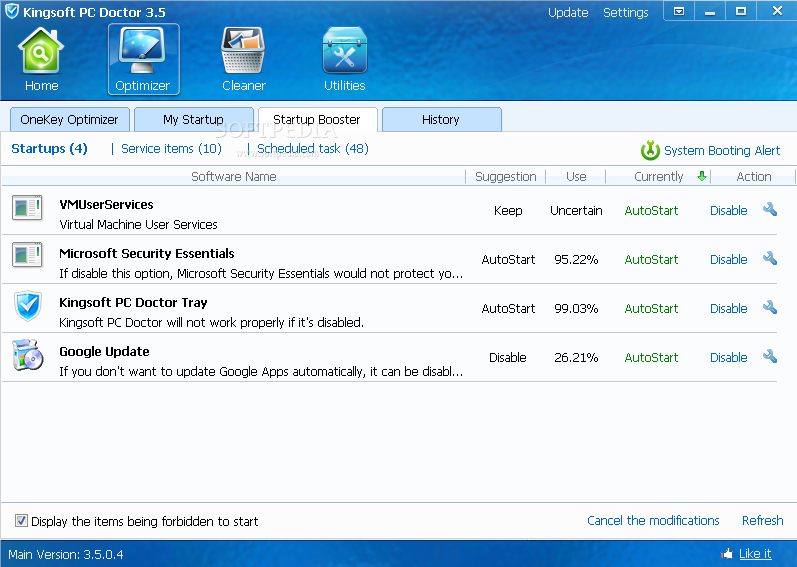Switch to OneKey Optimizer tab
797x567 pixels.
tap(70, 119)
